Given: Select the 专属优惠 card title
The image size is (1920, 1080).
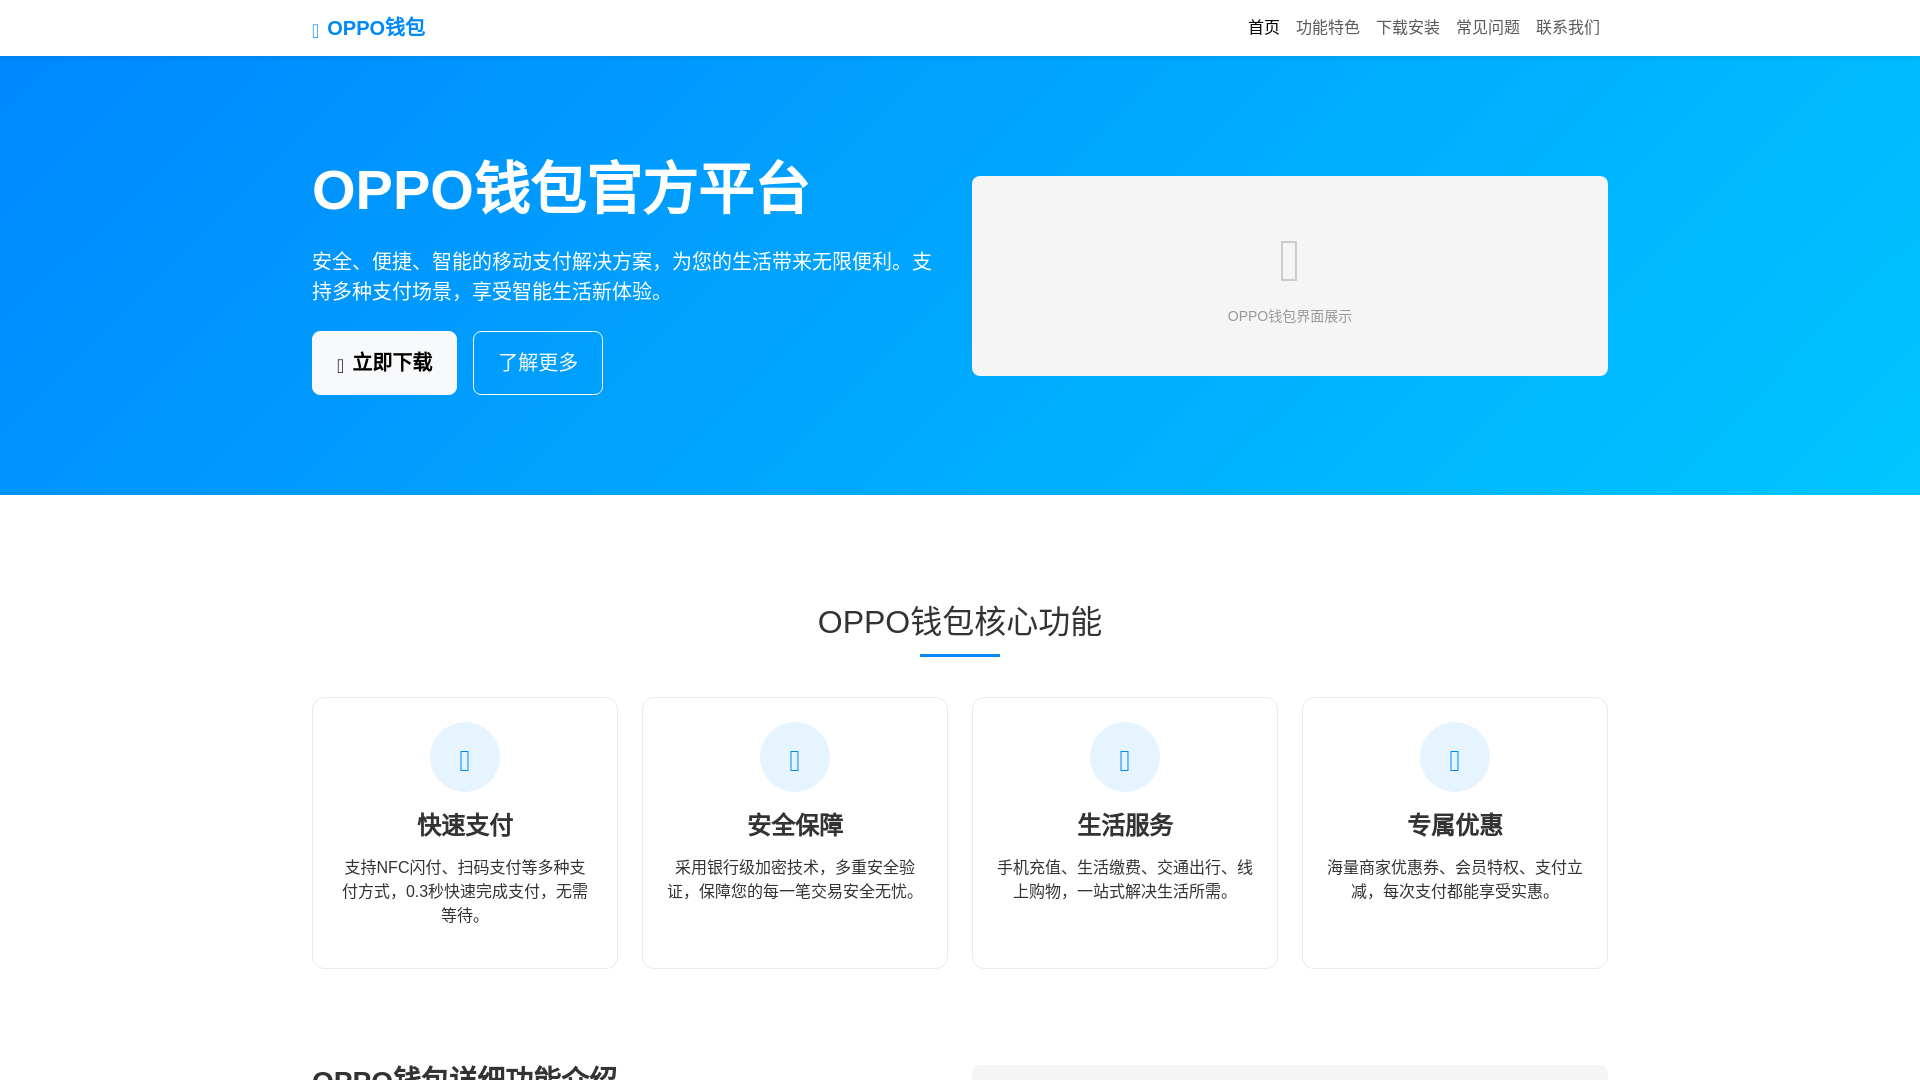Looking at the screenshot, I should click(1455, 826).
